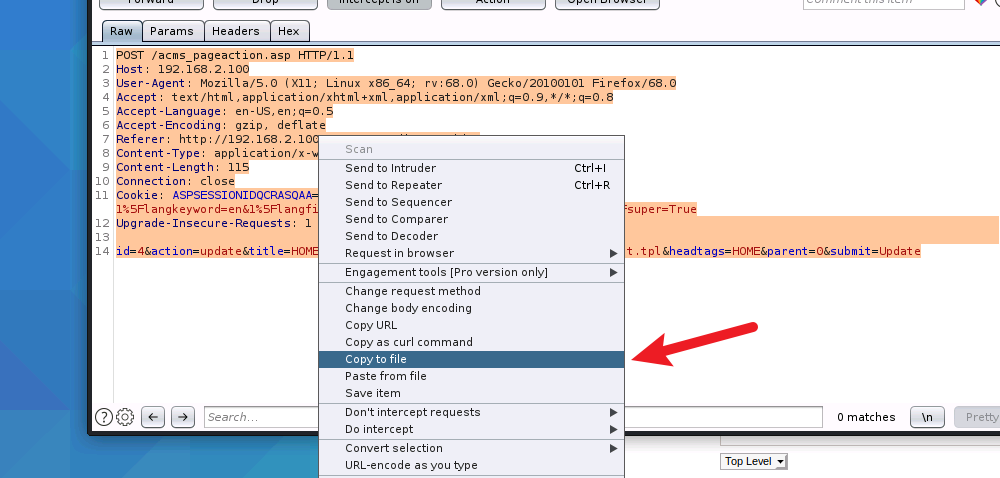Click the Search input field
This screenshot has height=478, width=1000.
pyautogui.click(x=260, y=417)
